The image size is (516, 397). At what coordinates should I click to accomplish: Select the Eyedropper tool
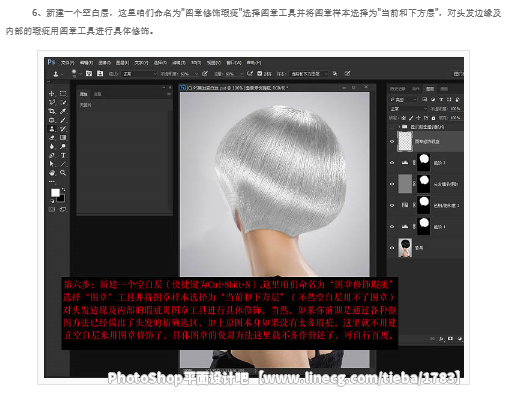coord(63,111)
